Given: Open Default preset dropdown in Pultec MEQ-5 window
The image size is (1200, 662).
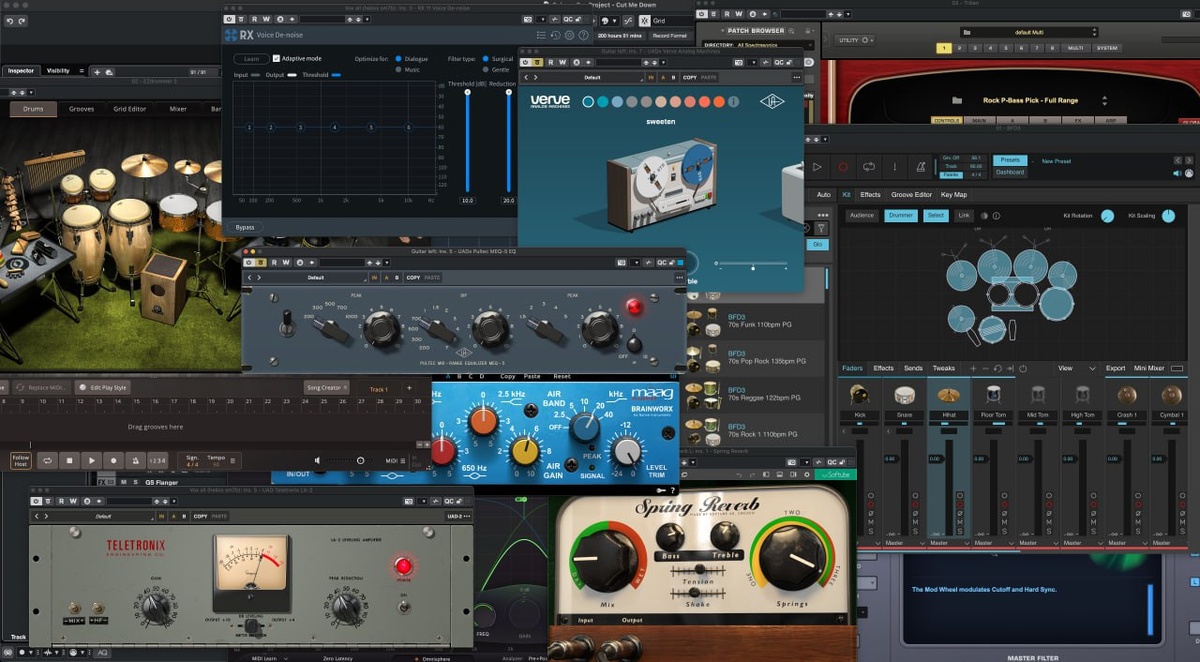Looking at the screenshot, I should pos(316,277).
